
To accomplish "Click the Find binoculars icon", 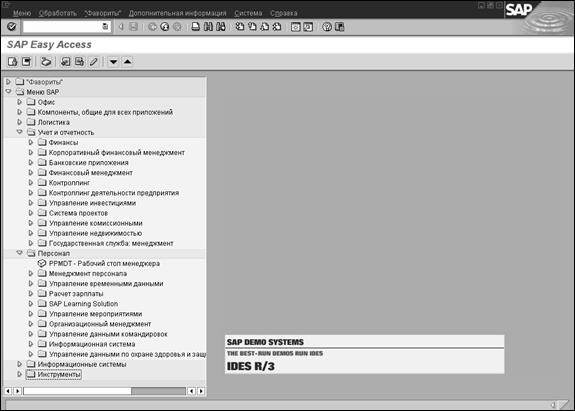I will 208,27.
